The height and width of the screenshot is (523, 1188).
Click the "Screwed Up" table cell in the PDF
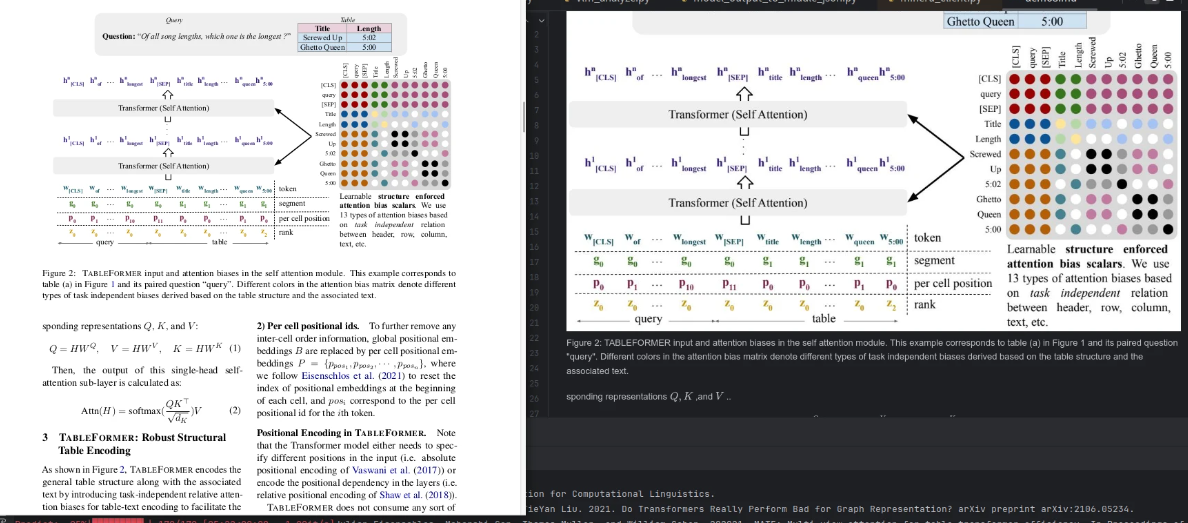tap(323, 37)
